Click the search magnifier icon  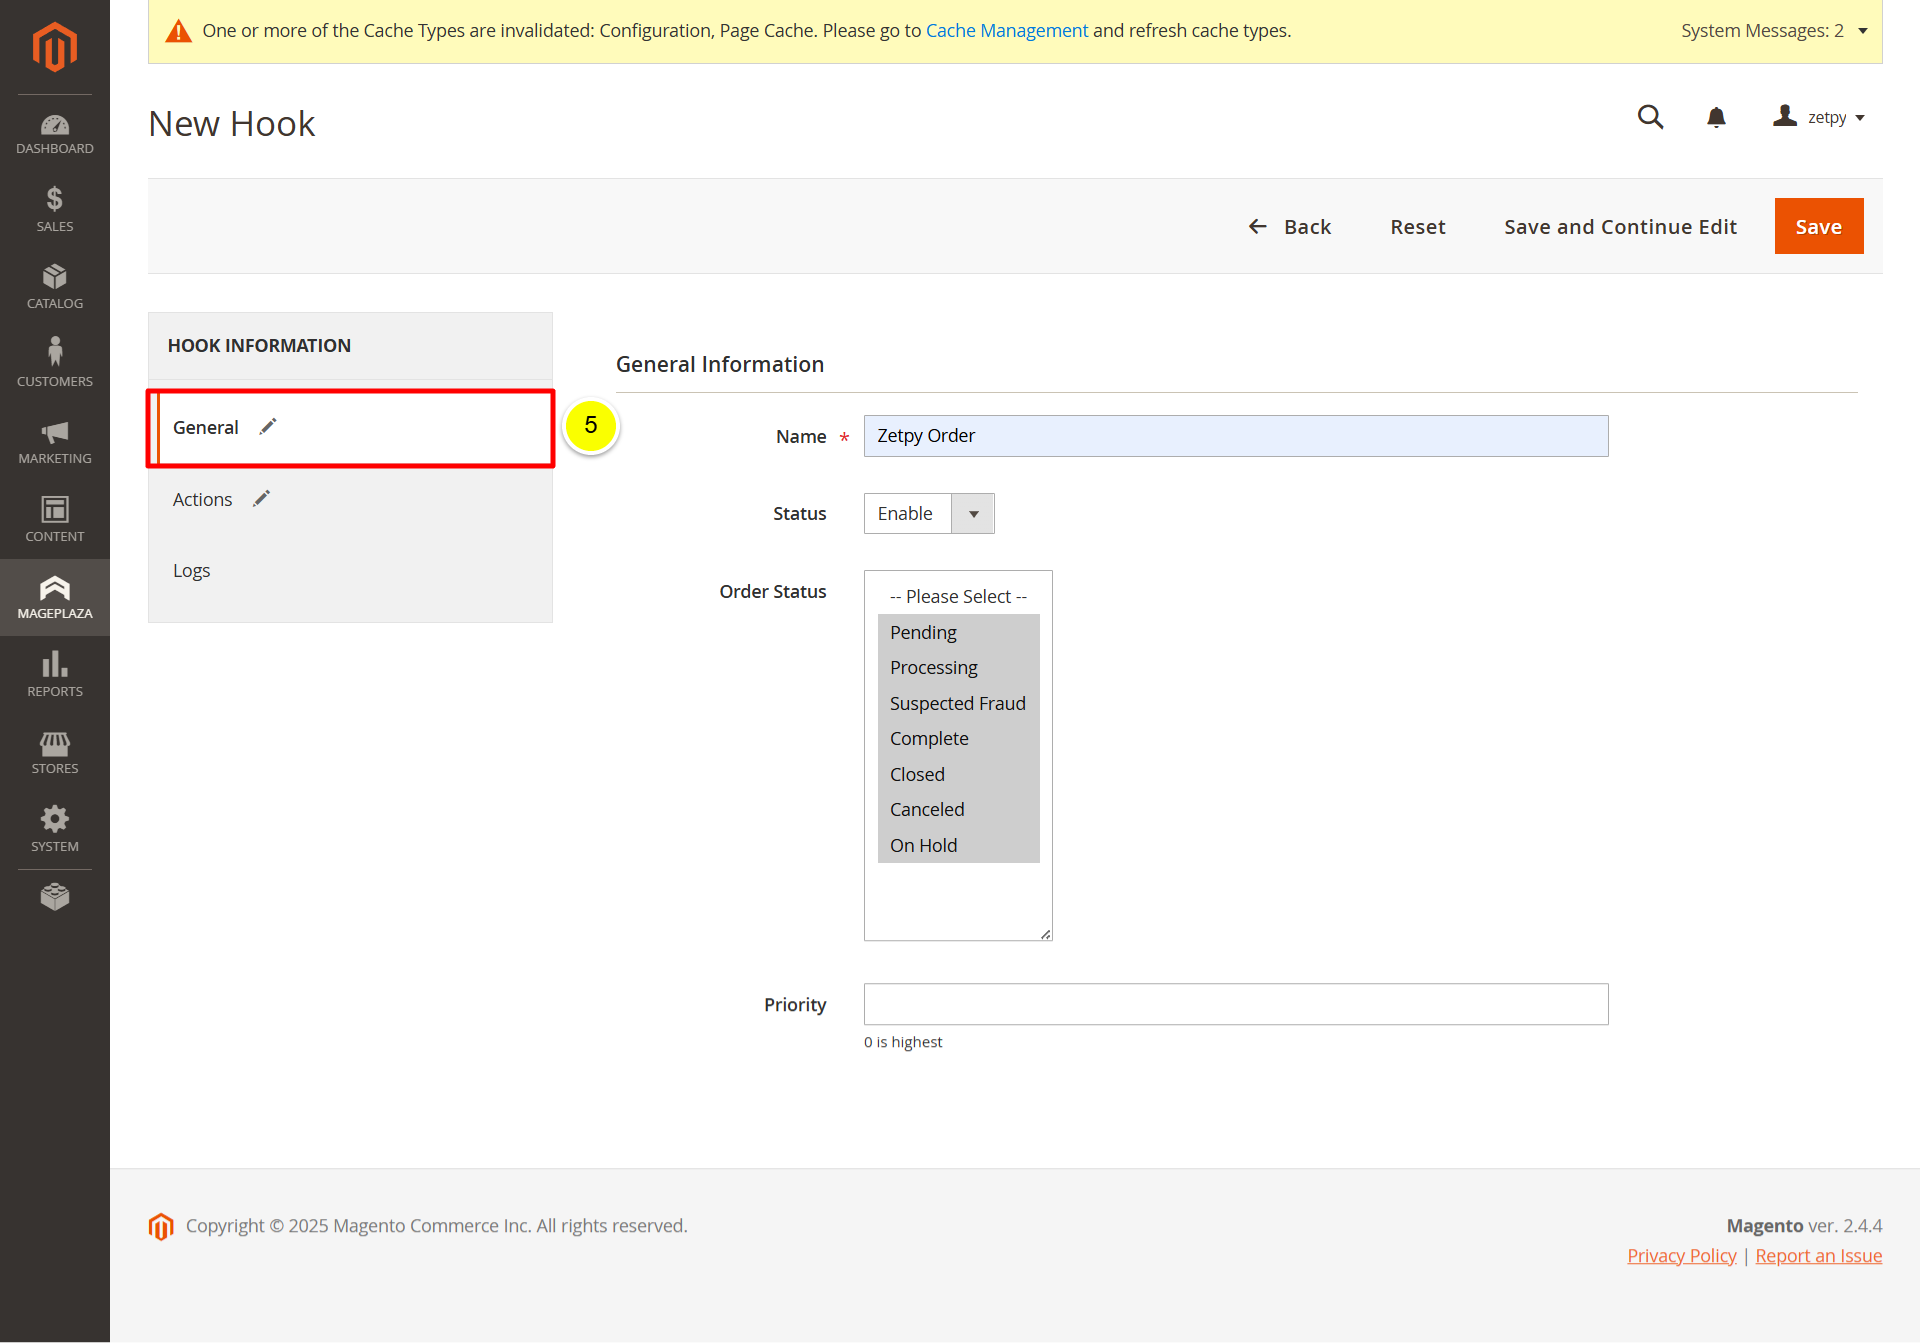(x=1650, y=118)
